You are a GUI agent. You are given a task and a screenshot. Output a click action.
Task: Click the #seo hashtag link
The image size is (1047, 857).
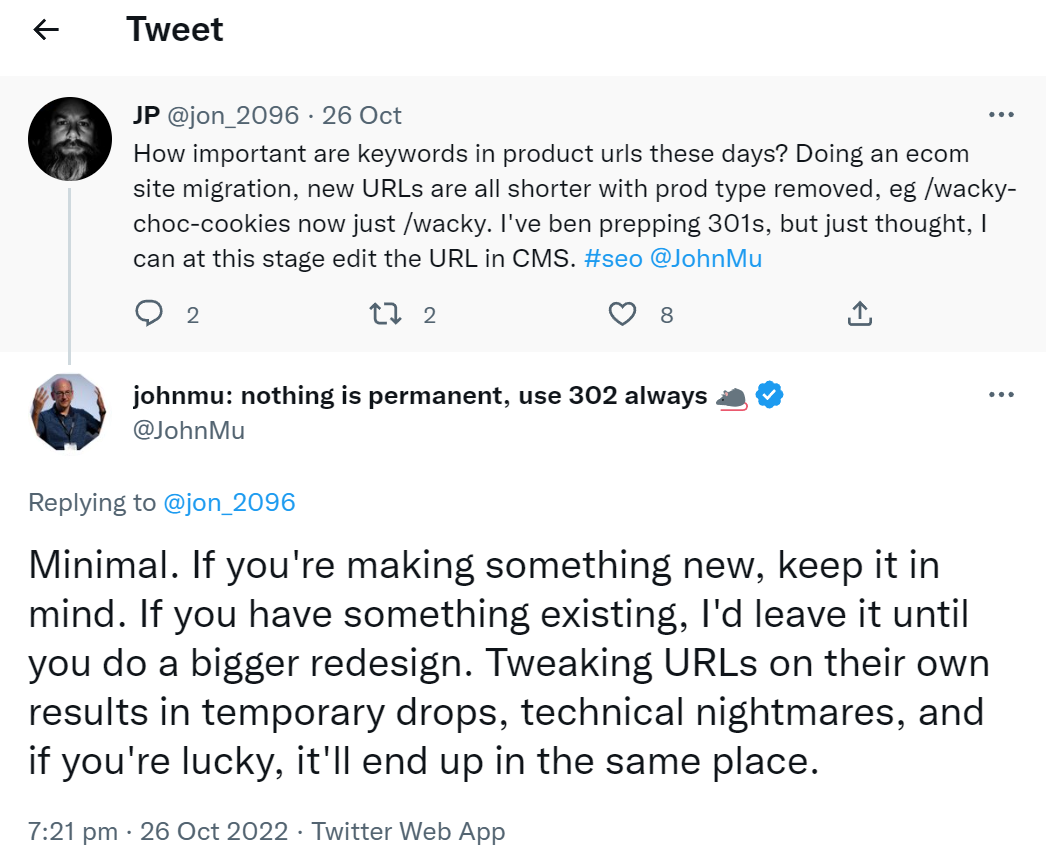612,258
